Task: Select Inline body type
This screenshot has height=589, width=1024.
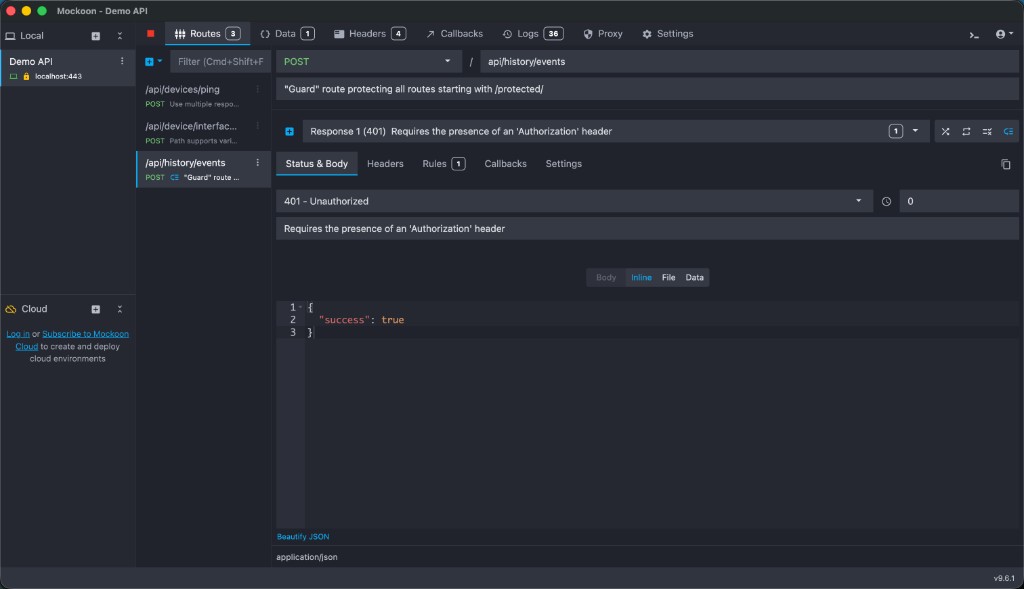Action: click(641, 278)
